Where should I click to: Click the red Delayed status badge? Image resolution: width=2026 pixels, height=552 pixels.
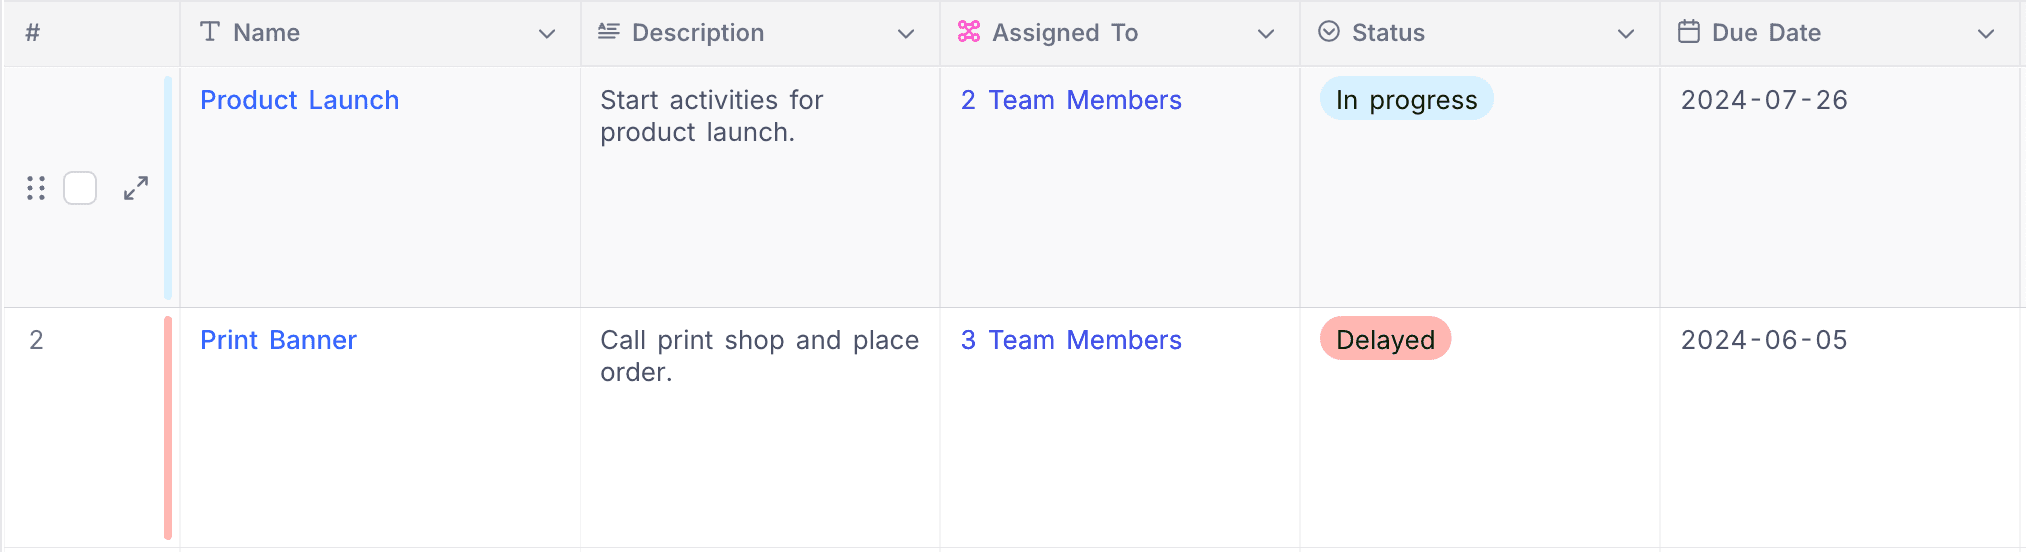click(x=1385, y=339)
